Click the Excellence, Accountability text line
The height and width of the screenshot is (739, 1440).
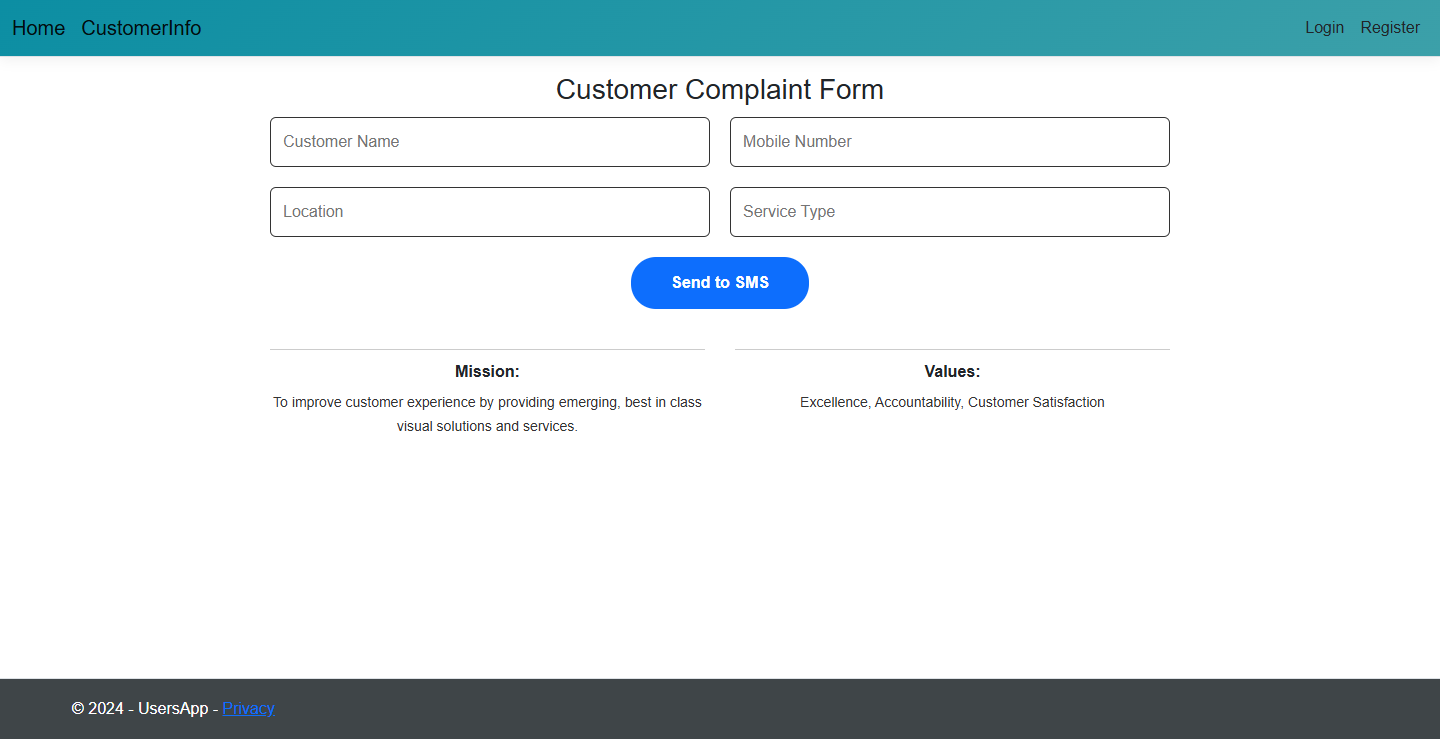tap(952, 402)
